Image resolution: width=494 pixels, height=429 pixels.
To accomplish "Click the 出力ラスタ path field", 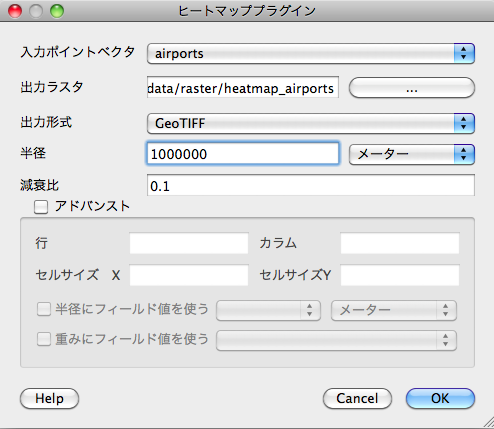I will 243,87.
